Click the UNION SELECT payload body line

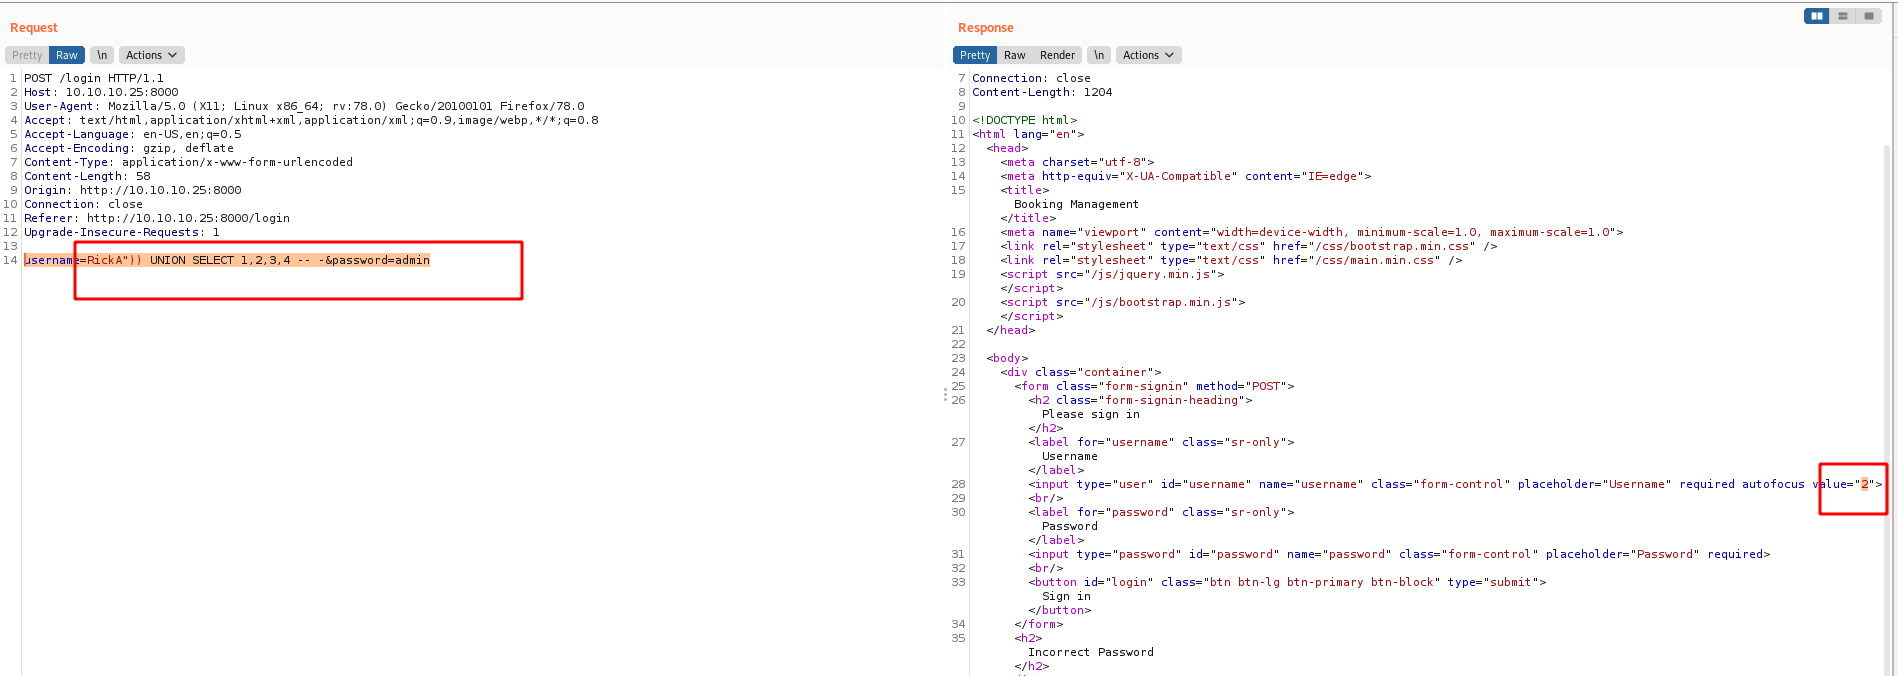click(227, 260)
